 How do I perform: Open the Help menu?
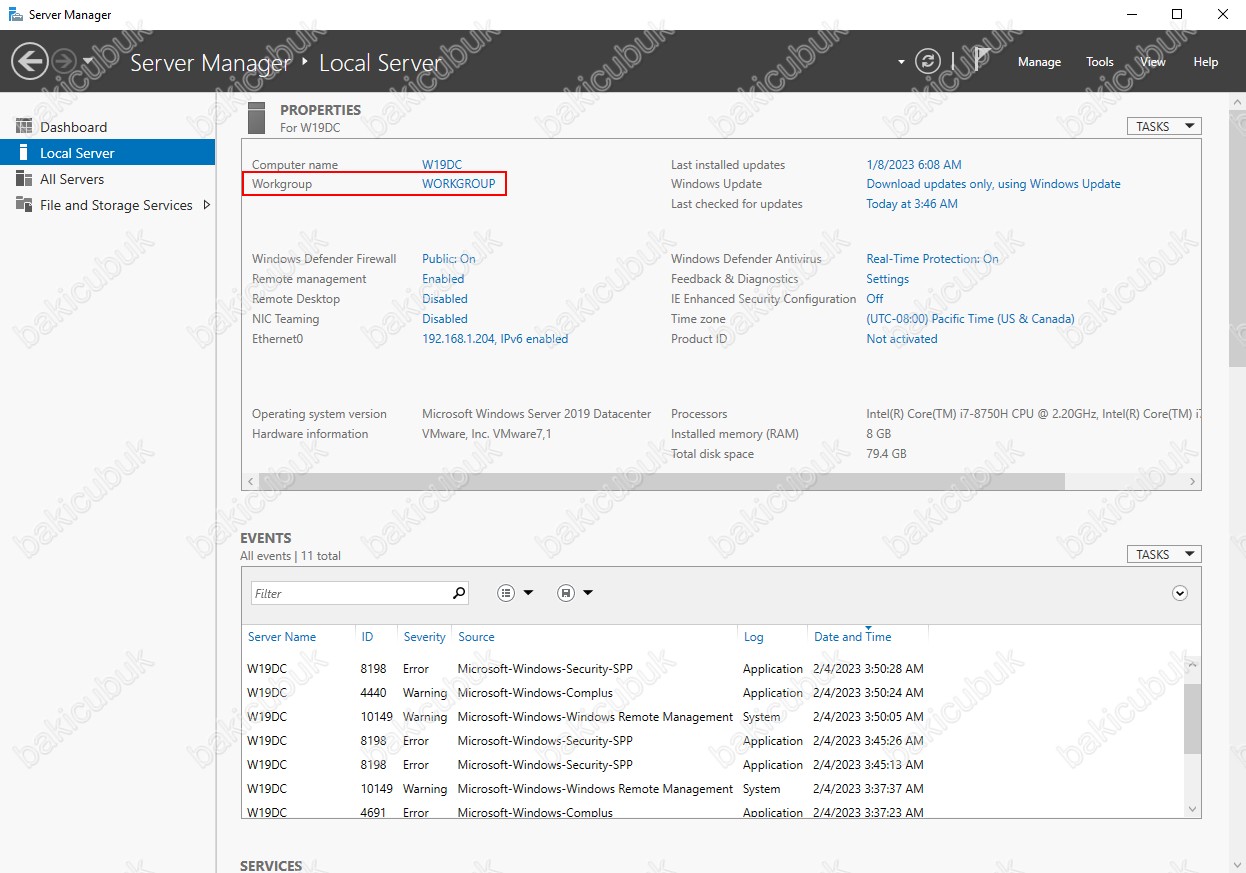pyautogui.click(x=1205, y=62)
